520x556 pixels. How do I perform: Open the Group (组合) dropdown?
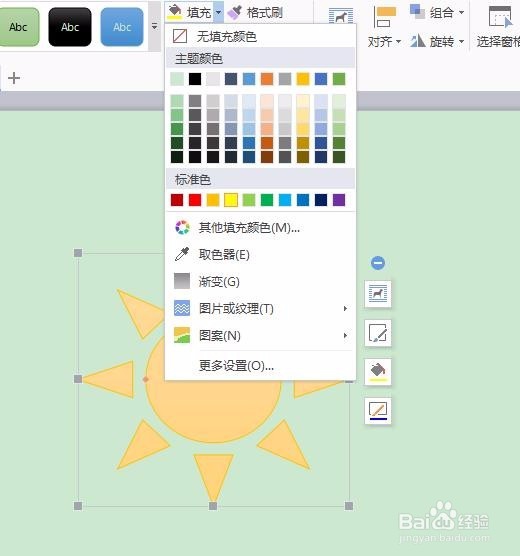446,13
